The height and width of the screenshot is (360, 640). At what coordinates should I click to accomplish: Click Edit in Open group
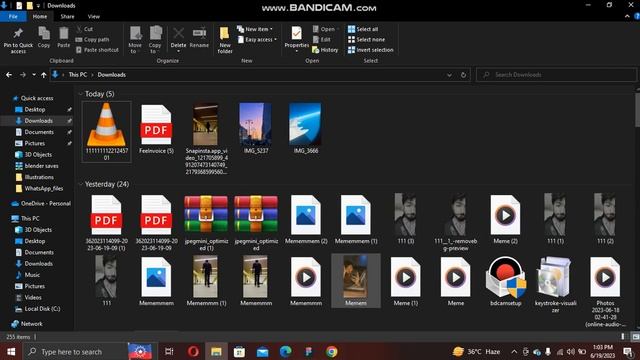click(x=322, y=40)
